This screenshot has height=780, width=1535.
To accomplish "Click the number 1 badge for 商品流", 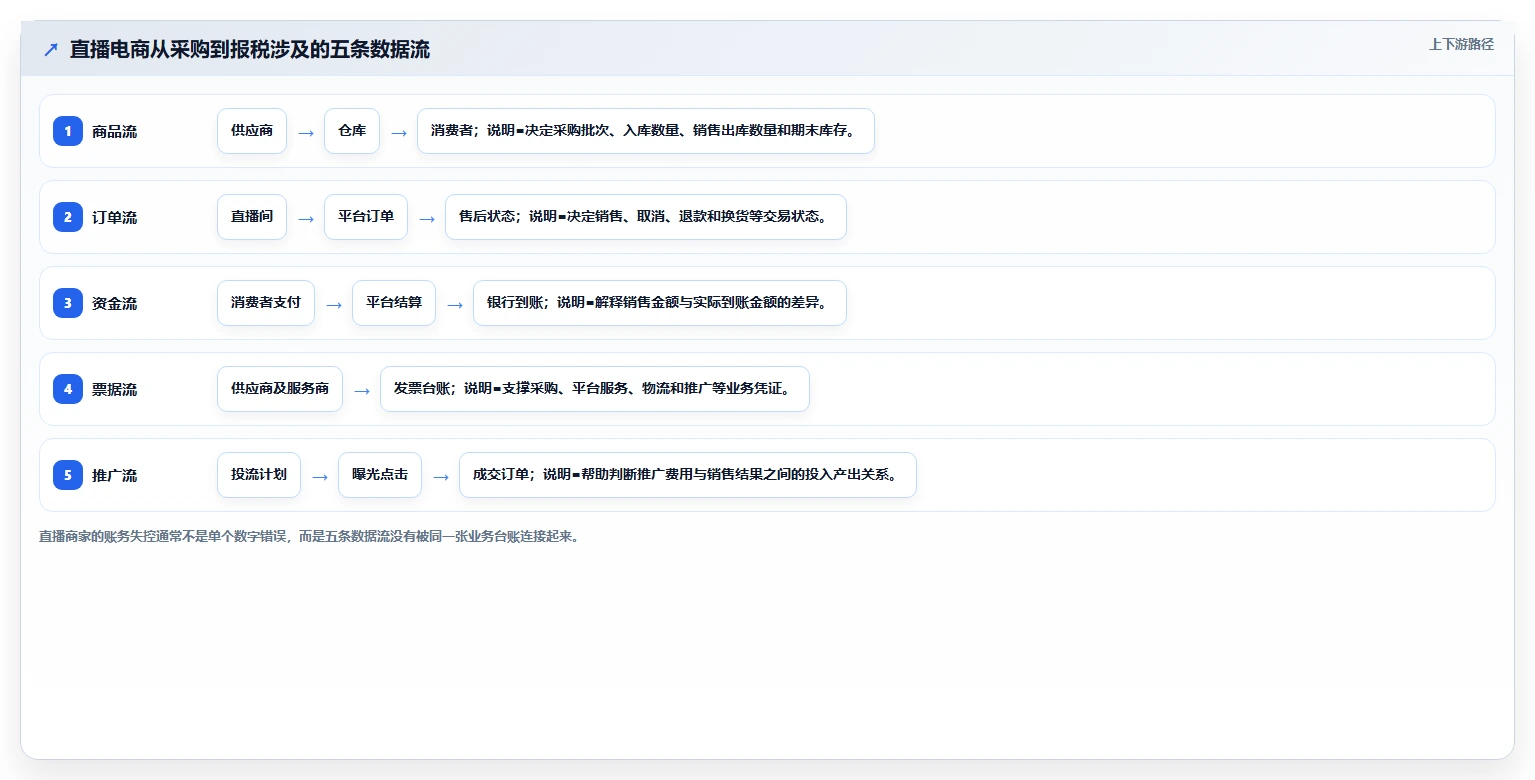I will (68, 131).
